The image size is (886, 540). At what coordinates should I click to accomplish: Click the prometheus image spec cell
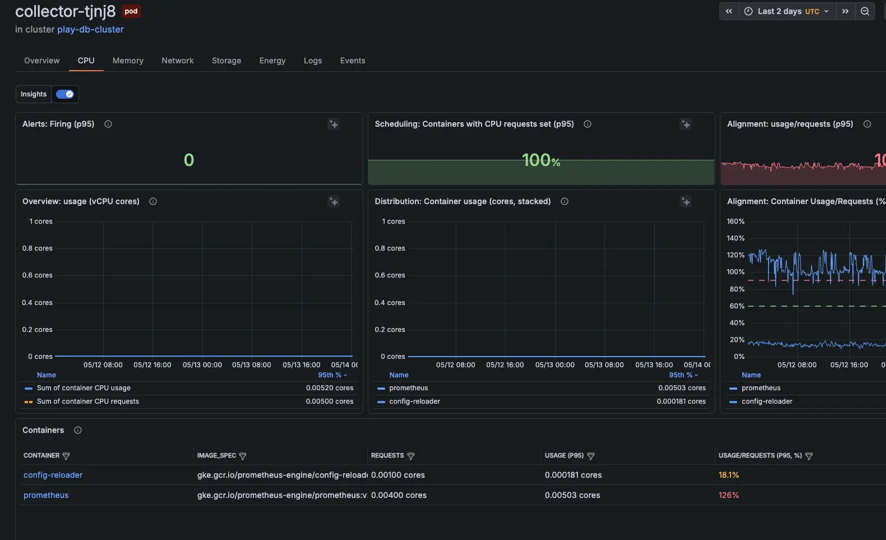[x=282, y=495]
